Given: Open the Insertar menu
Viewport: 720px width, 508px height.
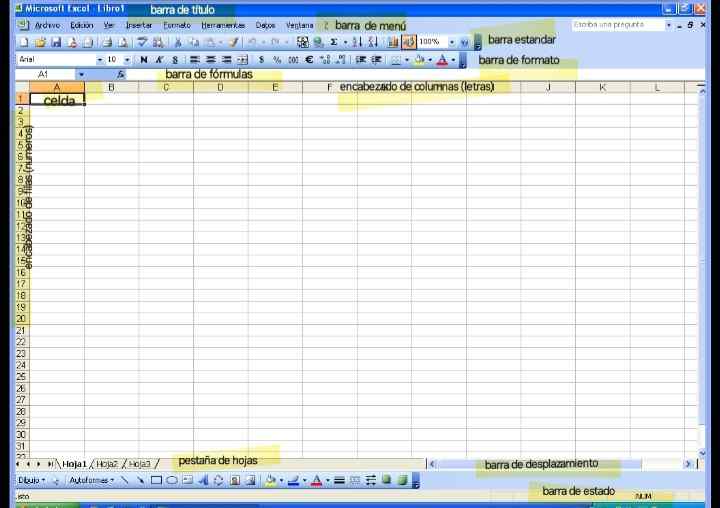Looking at the screenshot, I should pos(139,25).
